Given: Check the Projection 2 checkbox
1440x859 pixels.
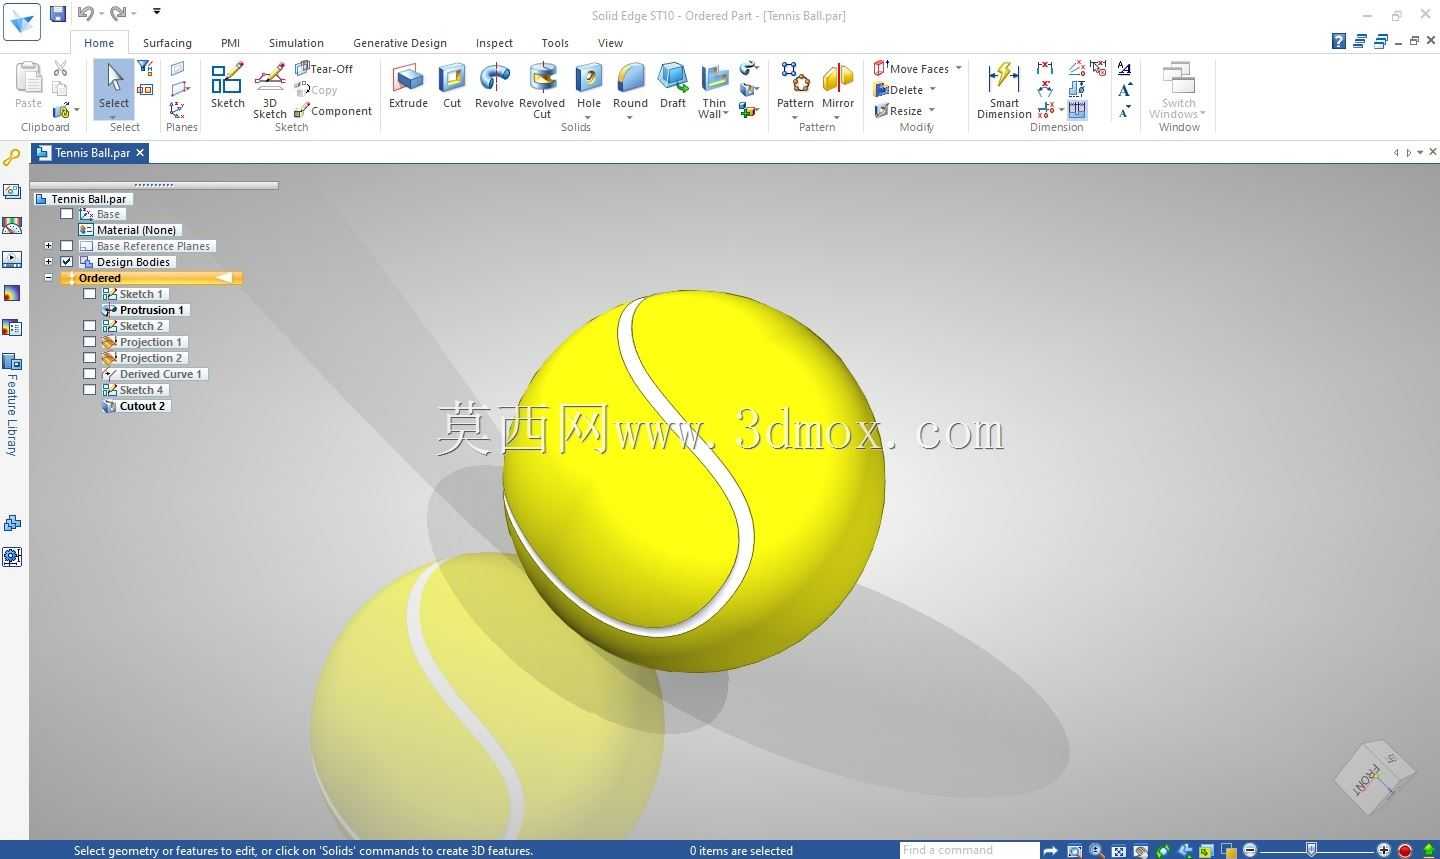Looking at the screenshot, I should pos(90,358).
